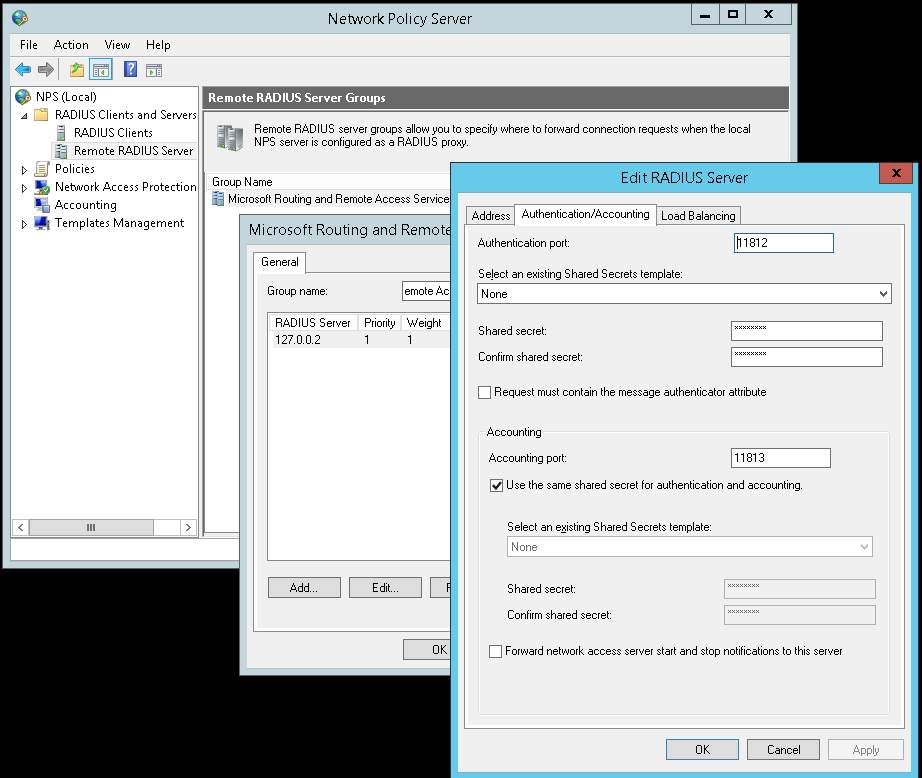Open the View menu
Screen dimensions: 922x778
coord(117,45)
